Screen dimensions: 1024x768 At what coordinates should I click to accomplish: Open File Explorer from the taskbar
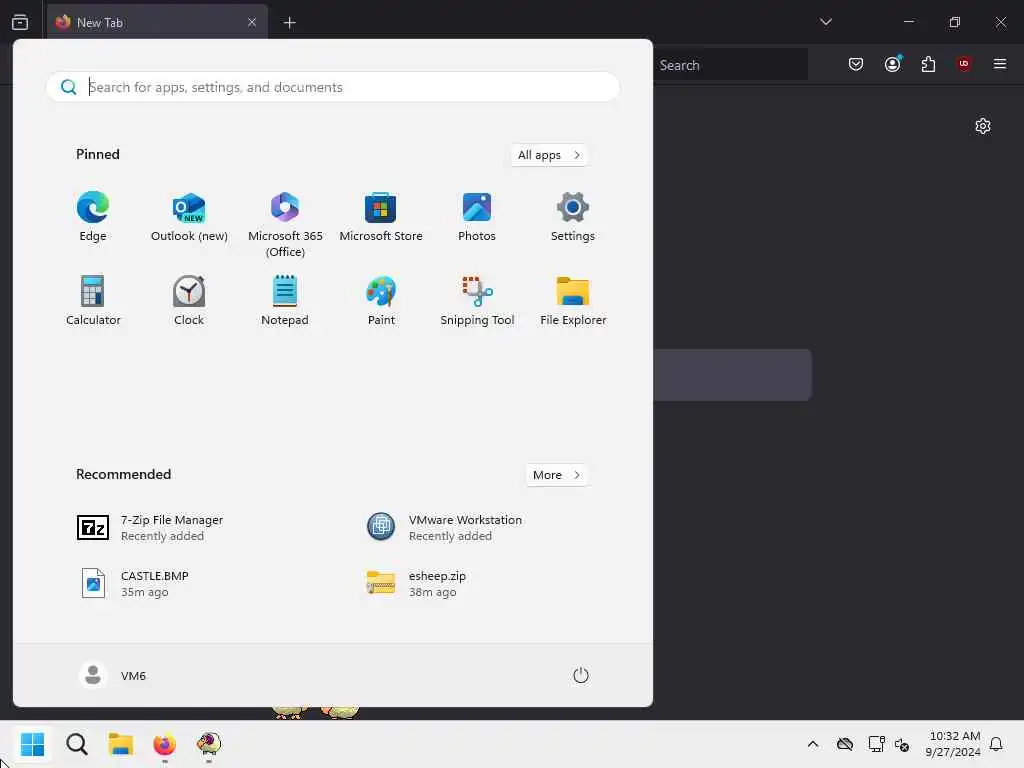click(x=121, y=744)
